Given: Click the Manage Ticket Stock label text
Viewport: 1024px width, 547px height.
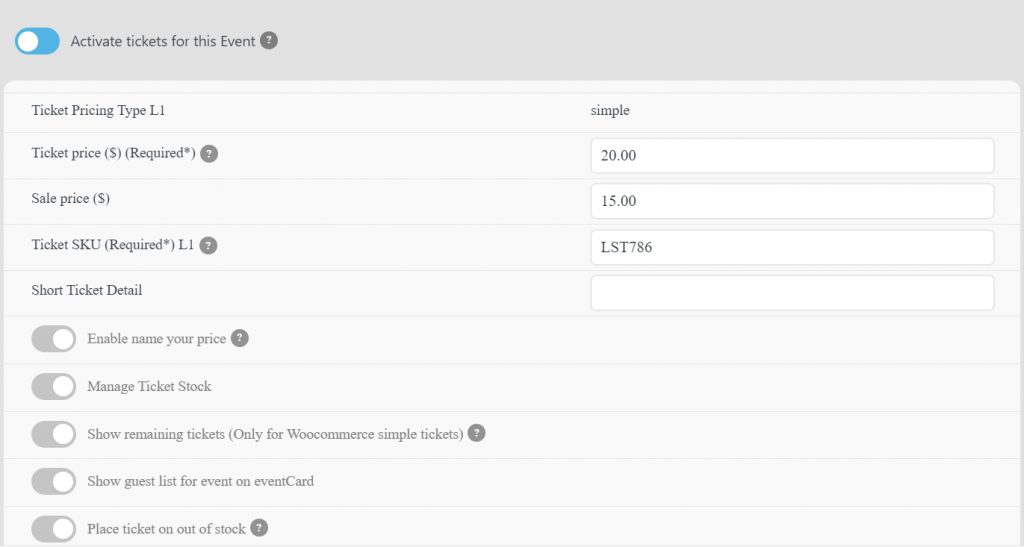Looking at the screenshot, I should pos(150,386).
